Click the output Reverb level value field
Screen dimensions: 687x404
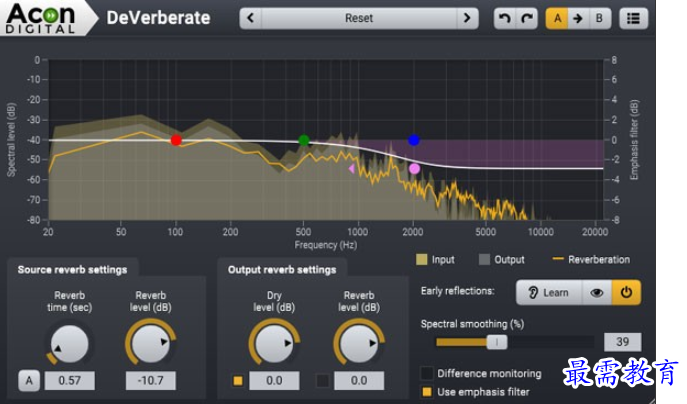coord(359,380)
